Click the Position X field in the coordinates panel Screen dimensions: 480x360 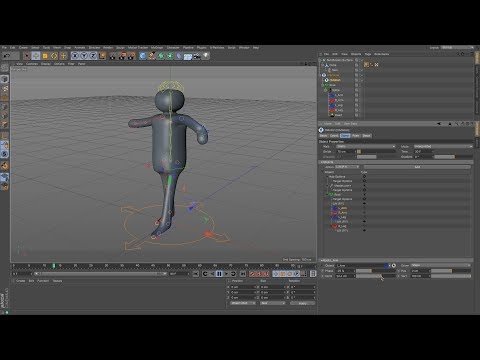244,287
